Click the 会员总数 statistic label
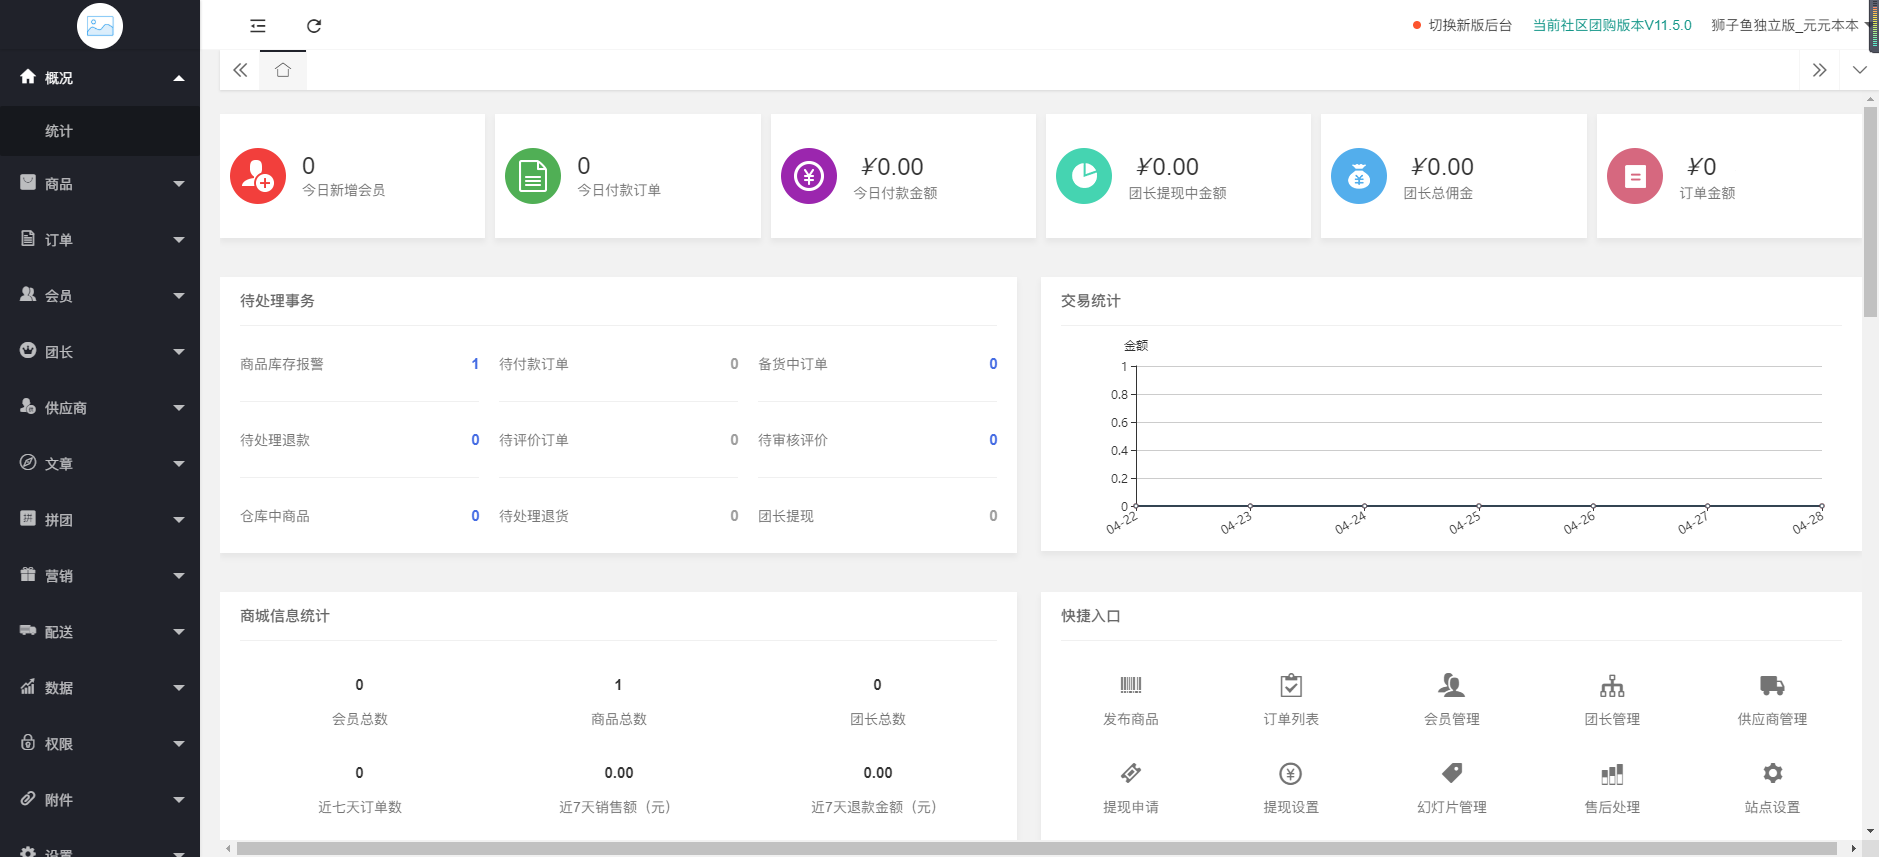 360,719
